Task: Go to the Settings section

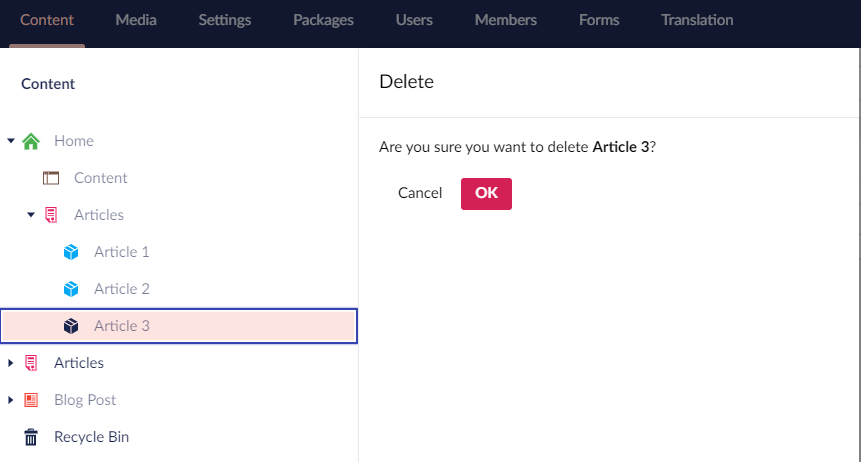Action: [x=225, y=20]
